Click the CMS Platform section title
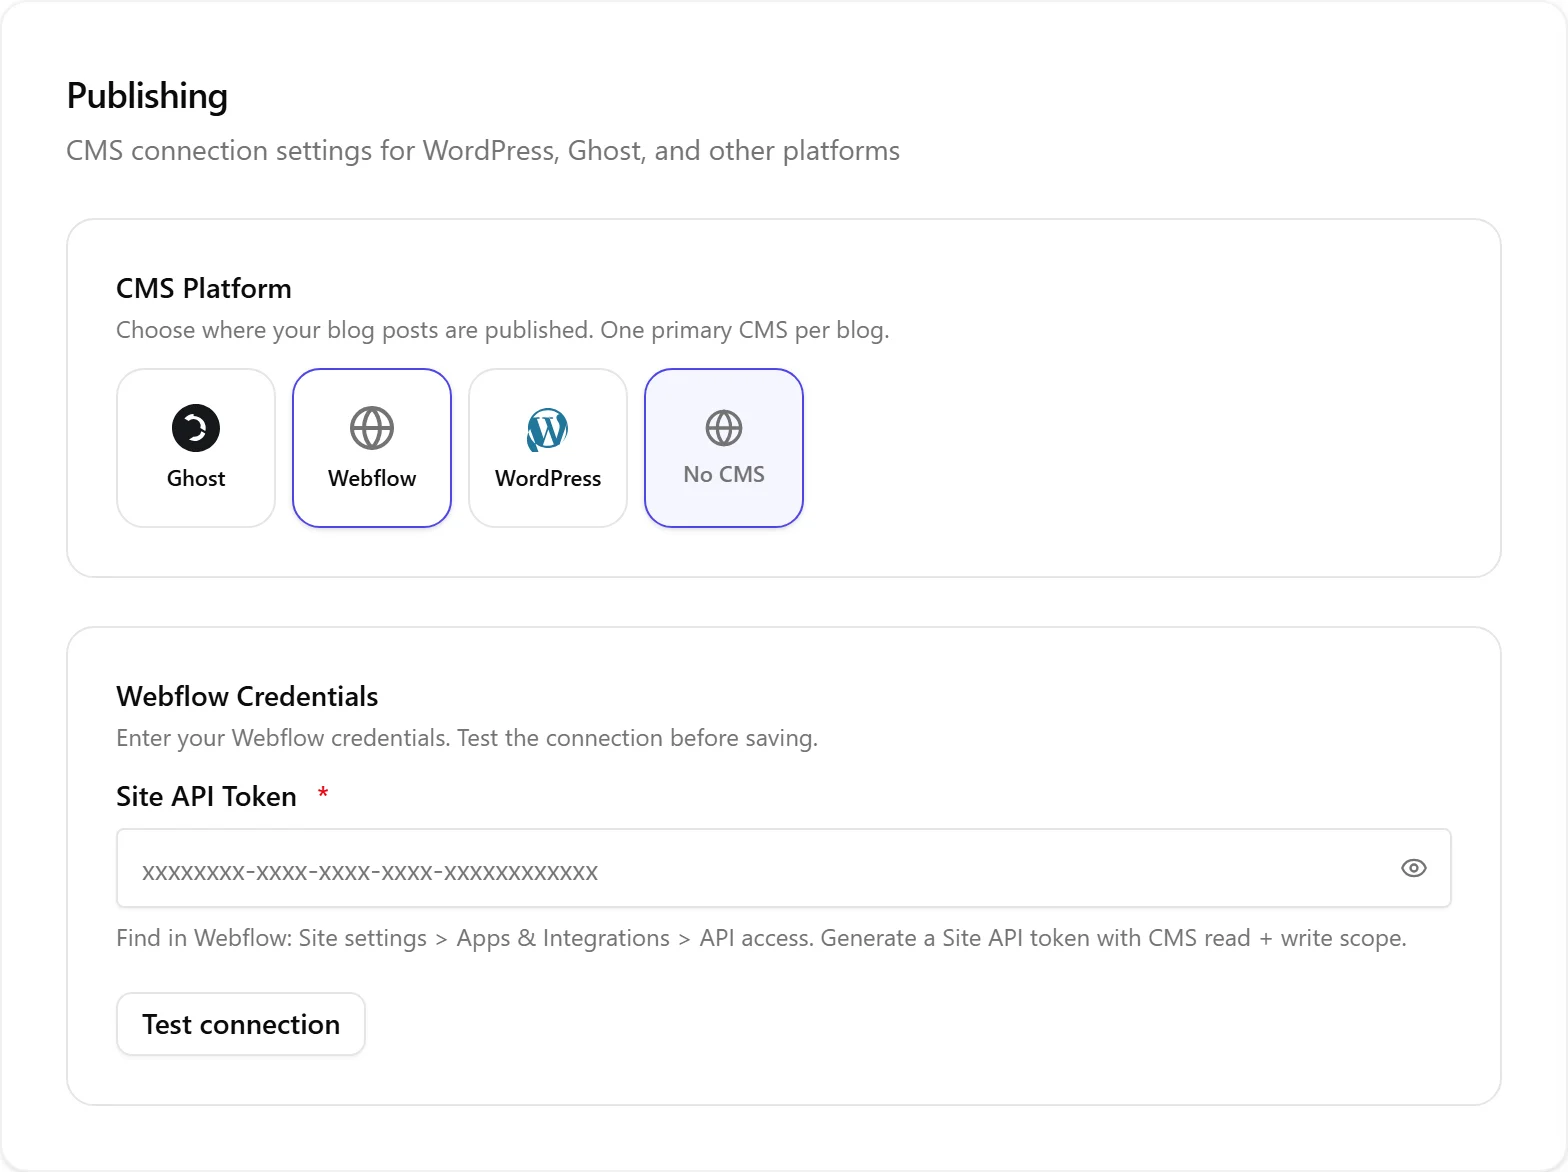Viewport: 1568px width, 1172px height. coord(204,288)
